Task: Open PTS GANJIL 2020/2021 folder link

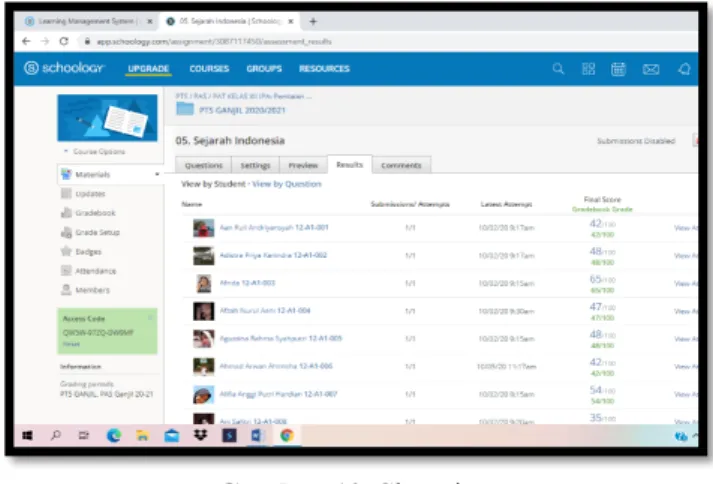Action: (242, 110)
